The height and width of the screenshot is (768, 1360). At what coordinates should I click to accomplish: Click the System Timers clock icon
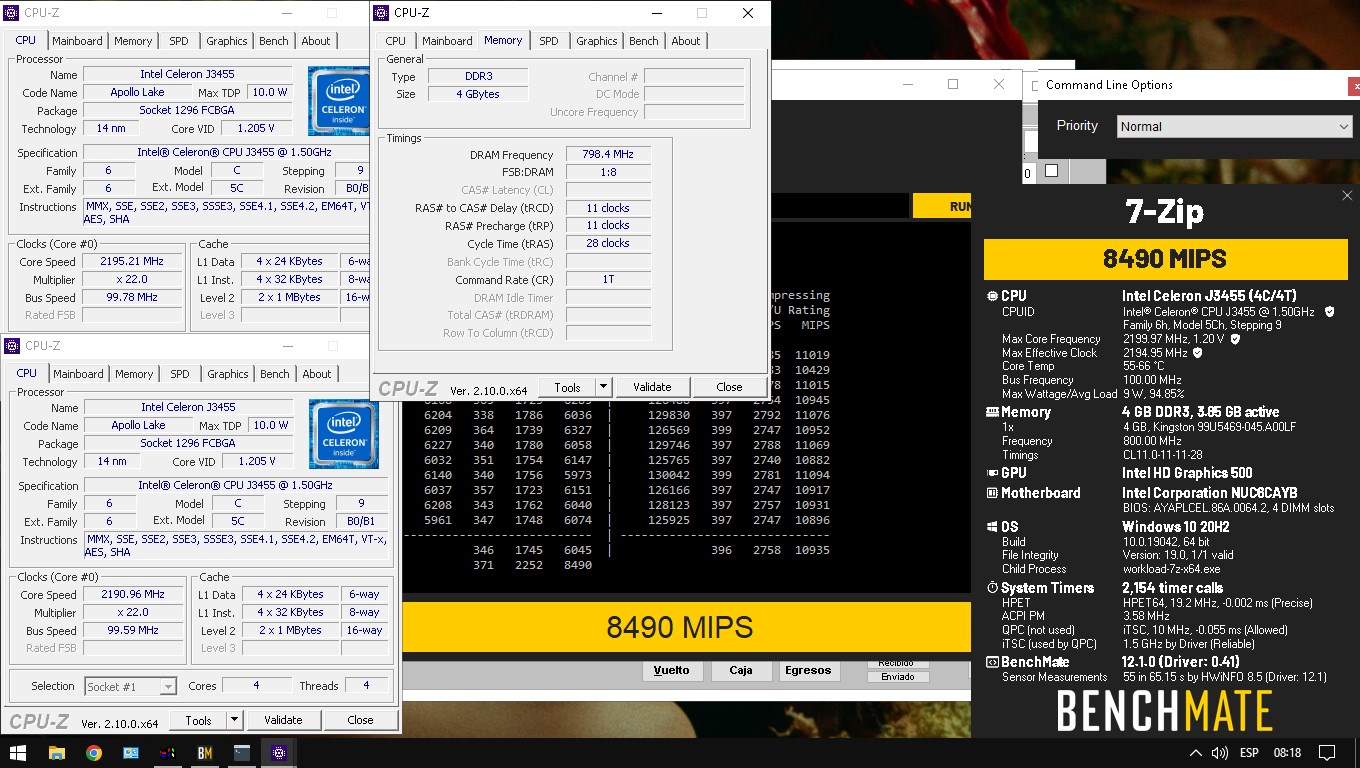pos(992,588)
